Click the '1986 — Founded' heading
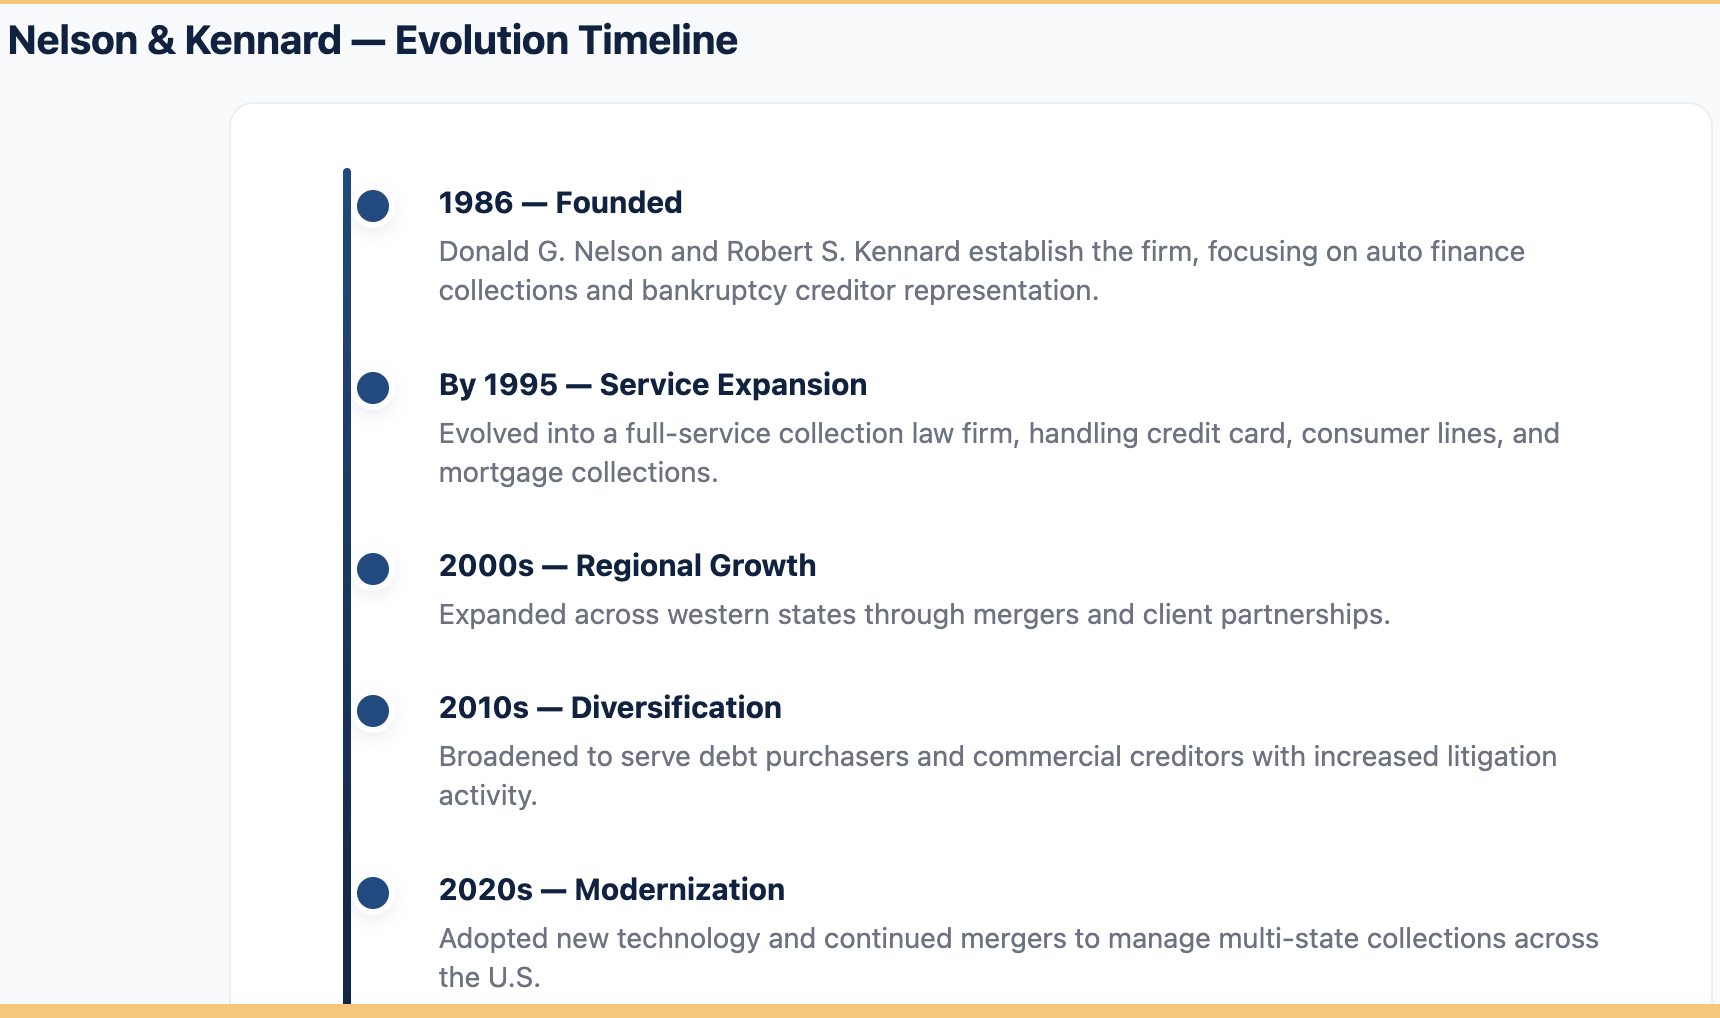 click(x=560, y=203)
